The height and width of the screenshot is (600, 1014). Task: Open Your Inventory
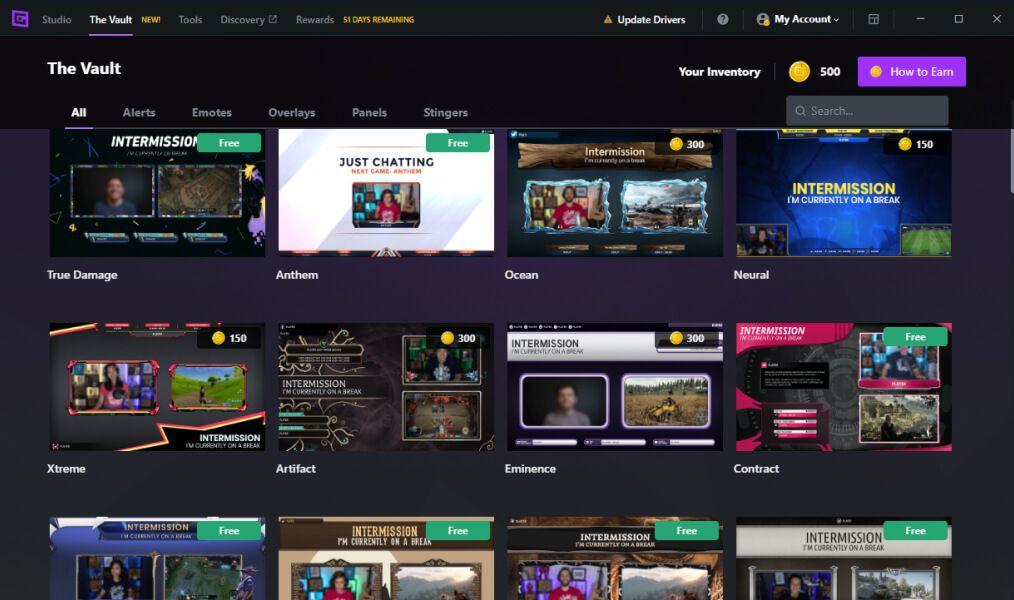click(x=719, y=72)
